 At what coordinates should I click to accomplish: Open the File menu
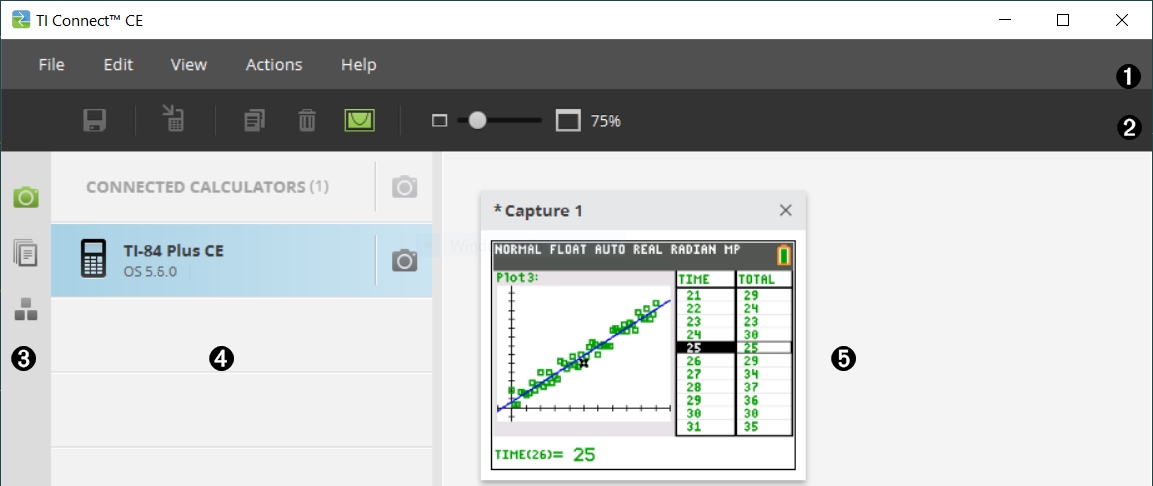[51, 65]
